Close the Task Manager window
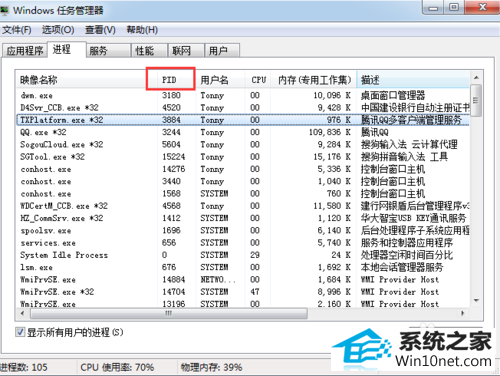 482,7
